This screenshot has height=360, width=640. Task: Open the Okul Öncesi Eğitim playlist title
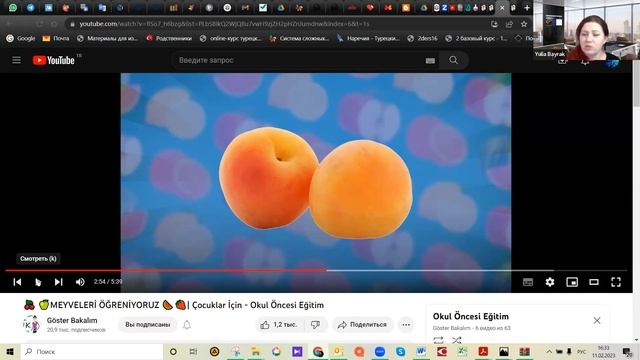pyautogui.click(x=471, y=316)
